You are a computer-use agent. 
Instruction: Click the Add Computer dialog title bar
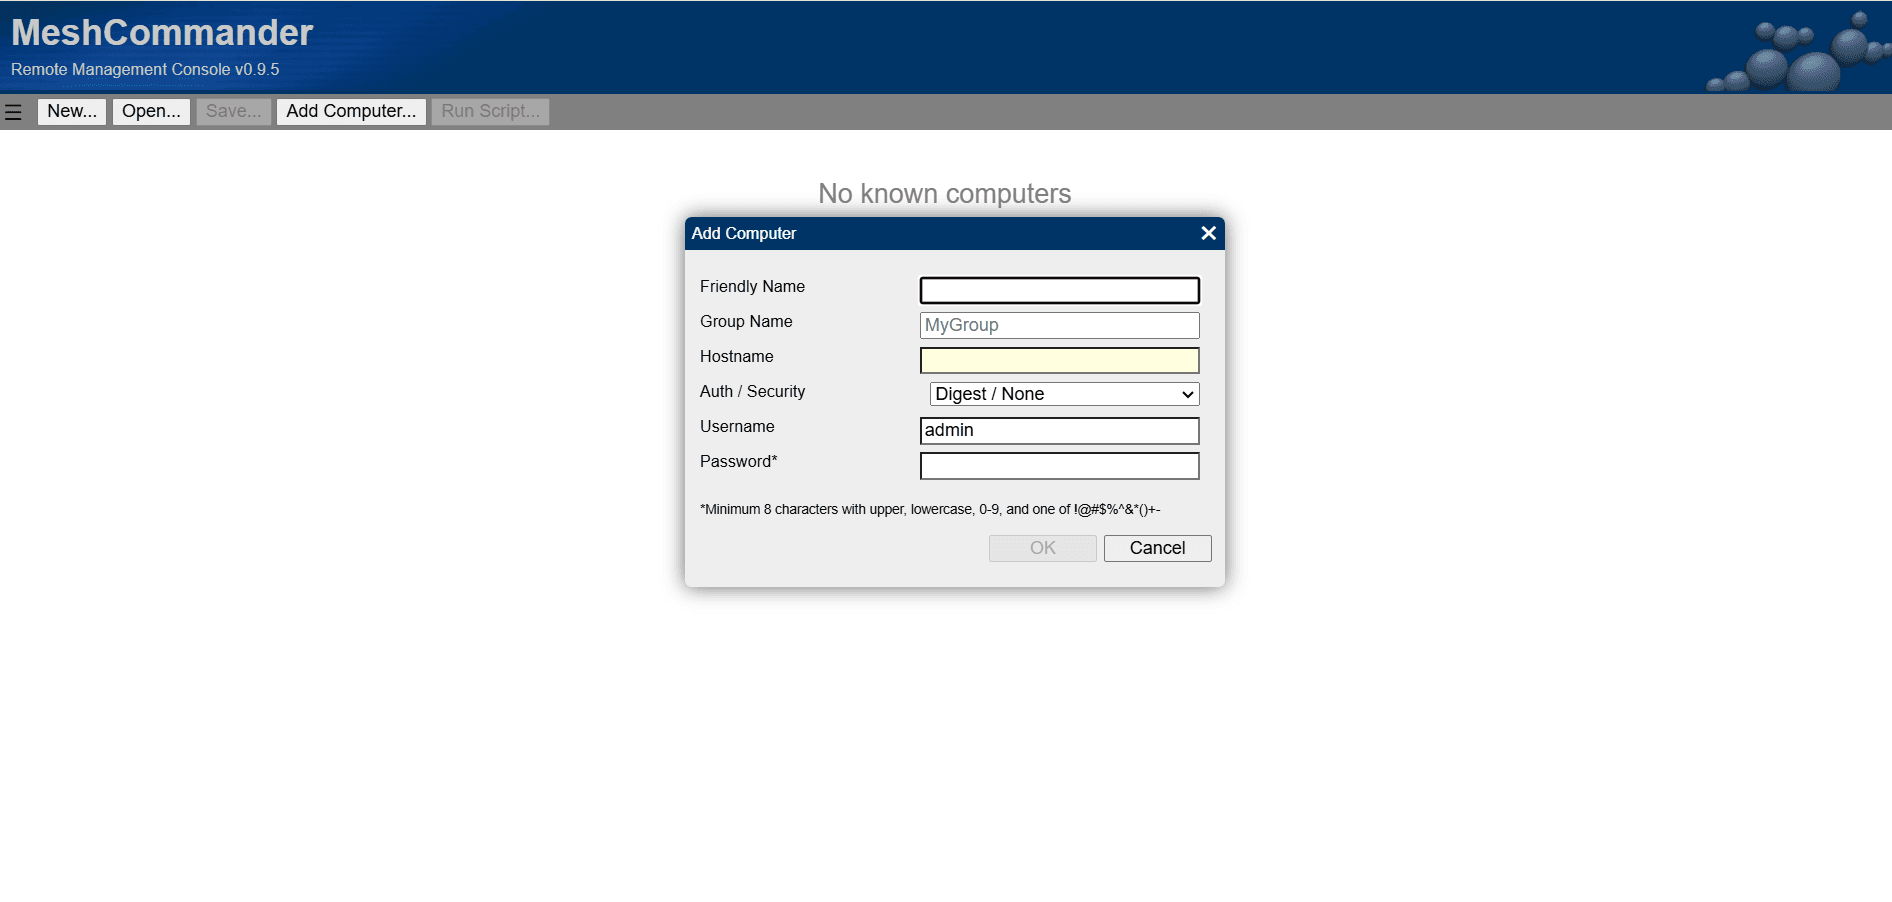900,233
